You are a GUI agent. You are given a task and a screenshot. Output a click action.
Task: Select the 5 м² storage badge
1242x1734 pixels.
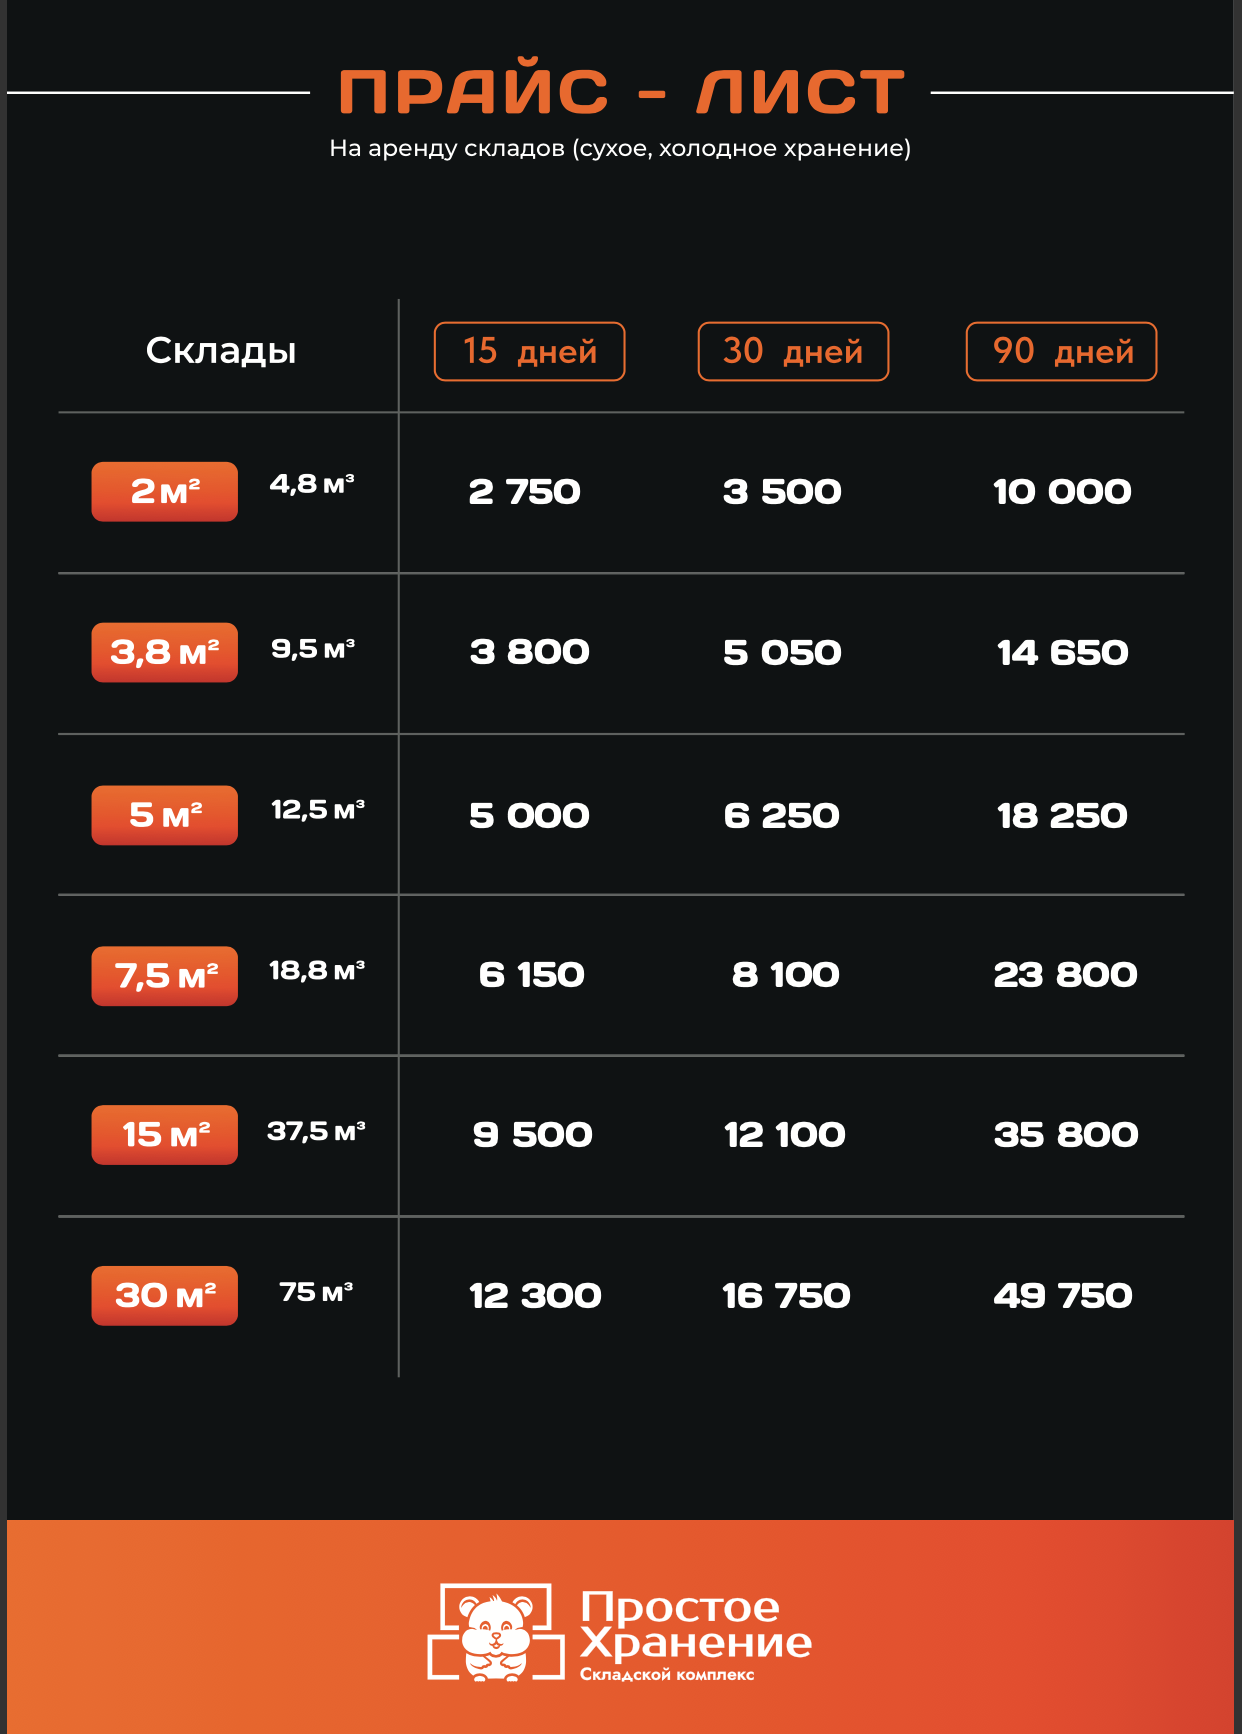pyautogui.click(x=165, y=816)
